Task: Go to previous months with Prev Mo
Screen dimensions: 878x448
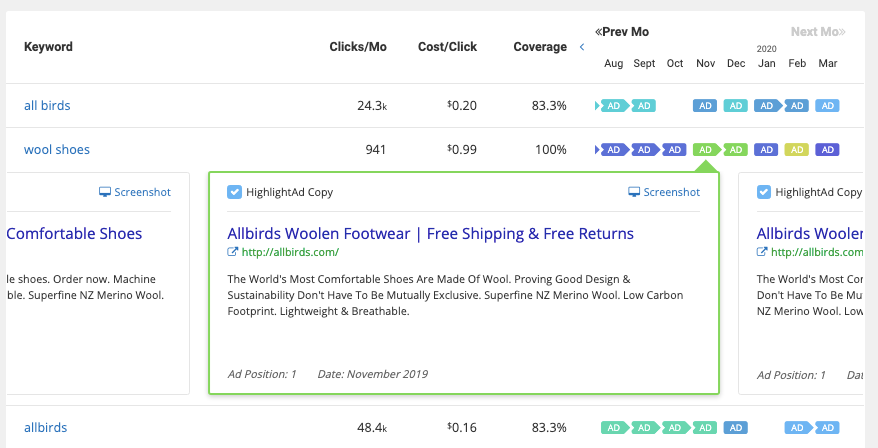Action: [622, 32]
